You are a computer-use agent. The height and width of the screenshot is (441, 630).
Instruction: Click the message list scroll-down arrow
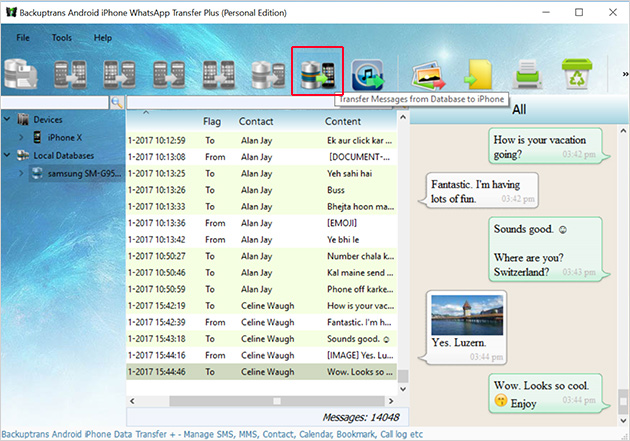403,389
